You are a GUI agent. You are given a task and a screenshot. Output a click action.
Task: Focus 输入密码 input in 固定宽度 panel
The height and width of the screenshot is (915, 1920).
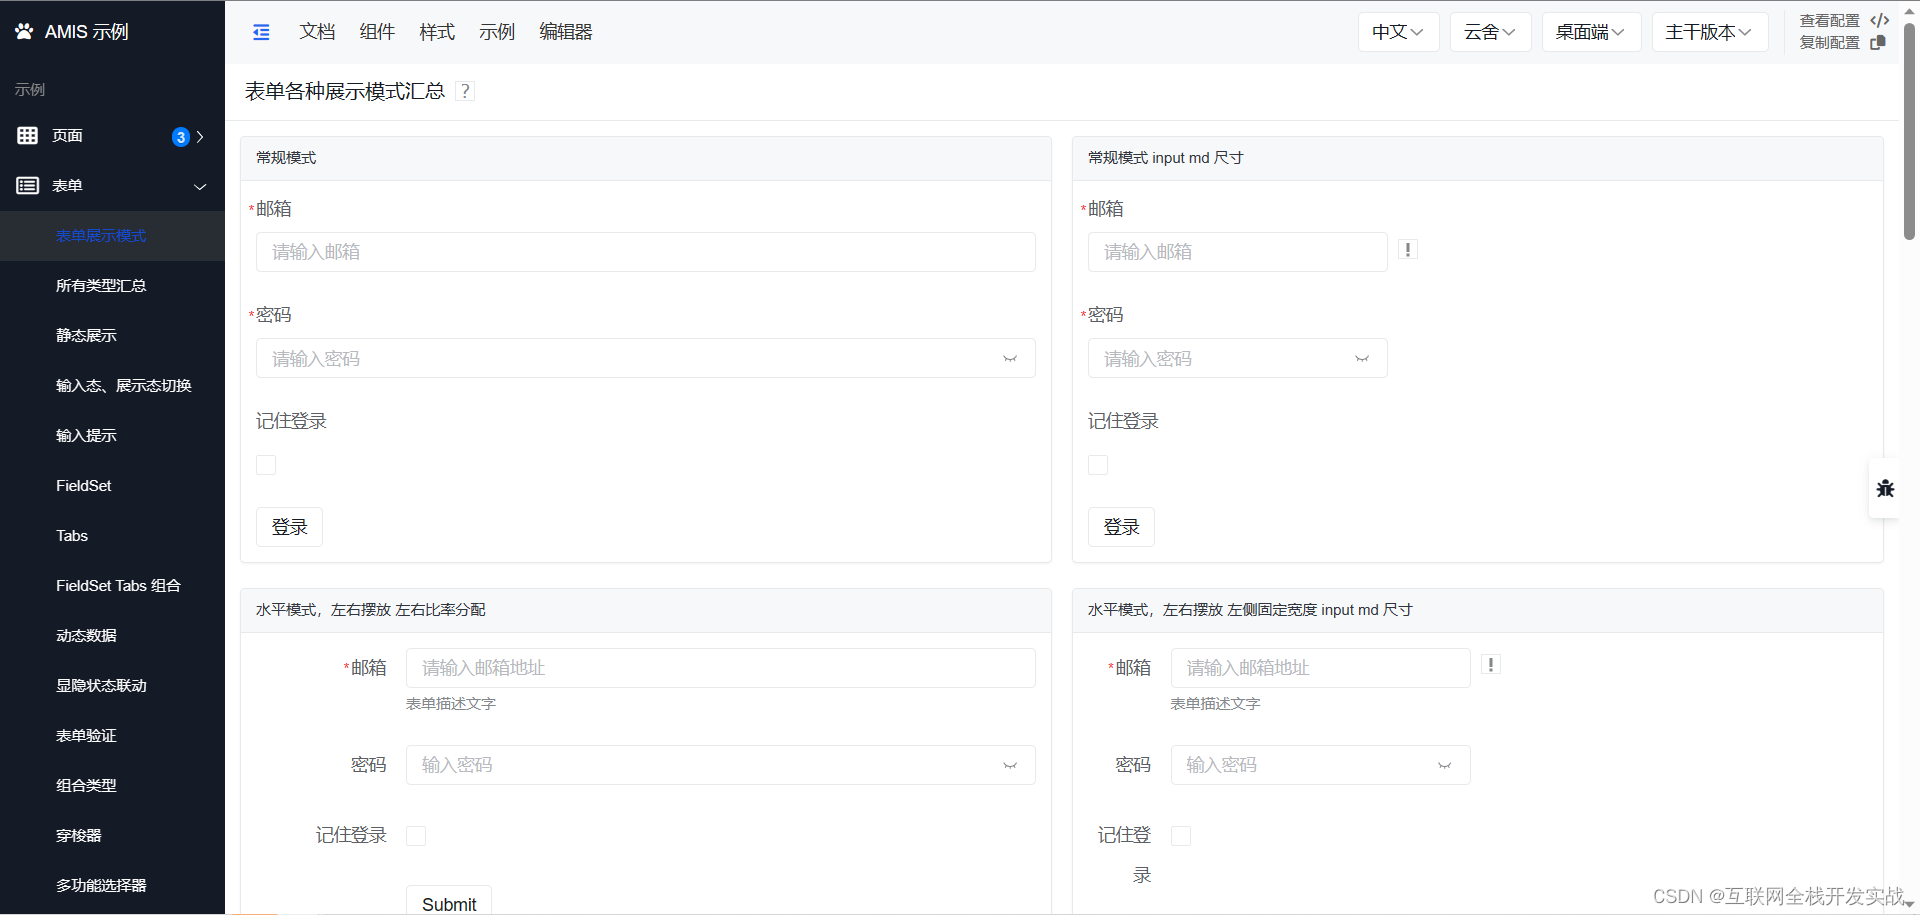coord(1321,765)
